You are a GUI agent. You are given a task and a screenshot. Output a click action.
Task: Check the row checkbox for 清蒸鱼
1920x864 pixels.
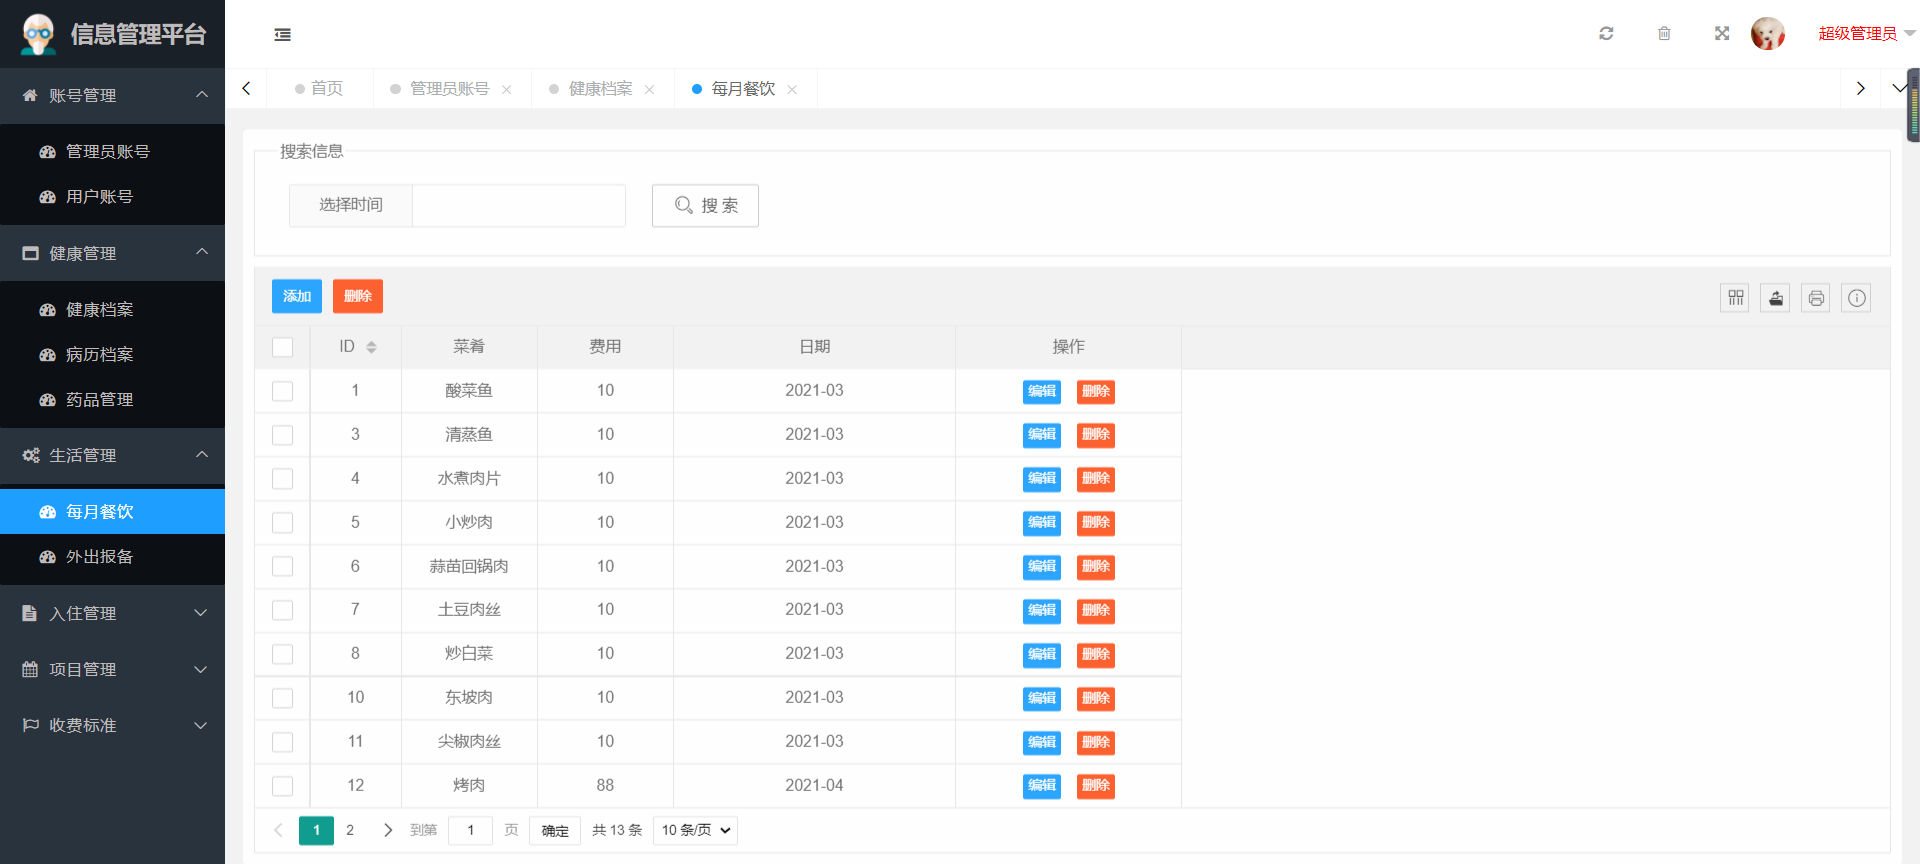(283, 435)
